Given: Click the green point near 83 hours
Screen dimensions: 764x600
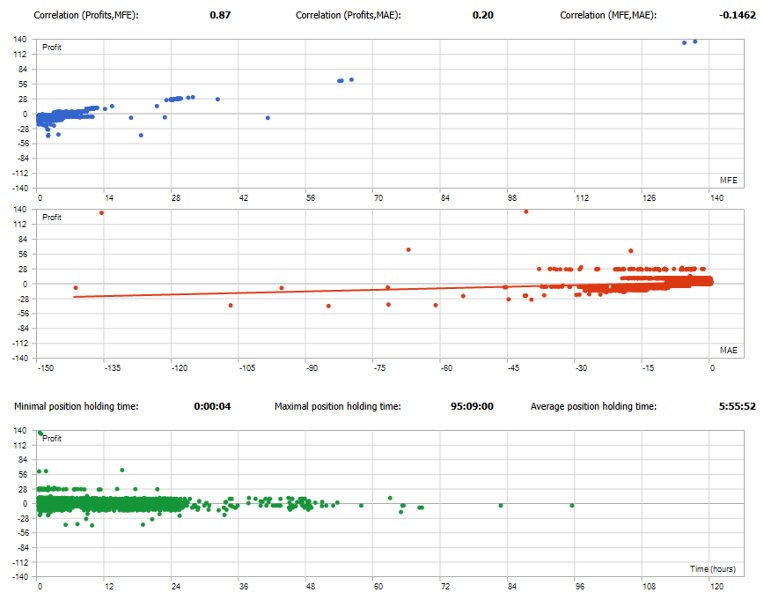Looking at the screenshot, I should point(500,505).
